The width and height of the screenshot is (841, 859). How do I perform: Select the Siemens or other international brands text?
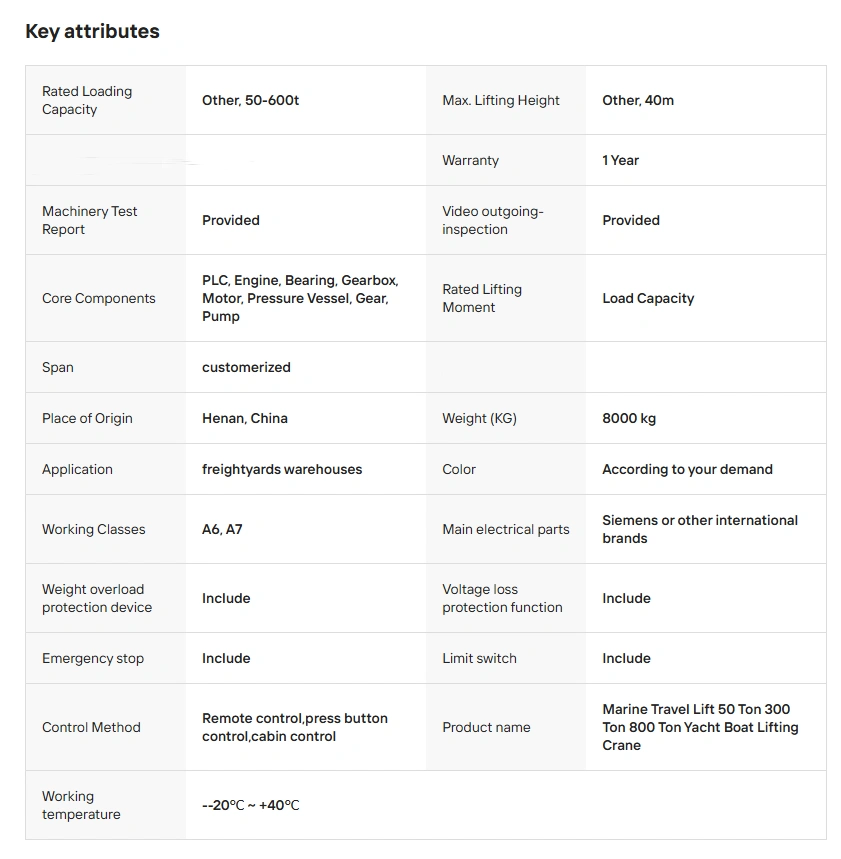pyautogui.click(x=700, y=529)
